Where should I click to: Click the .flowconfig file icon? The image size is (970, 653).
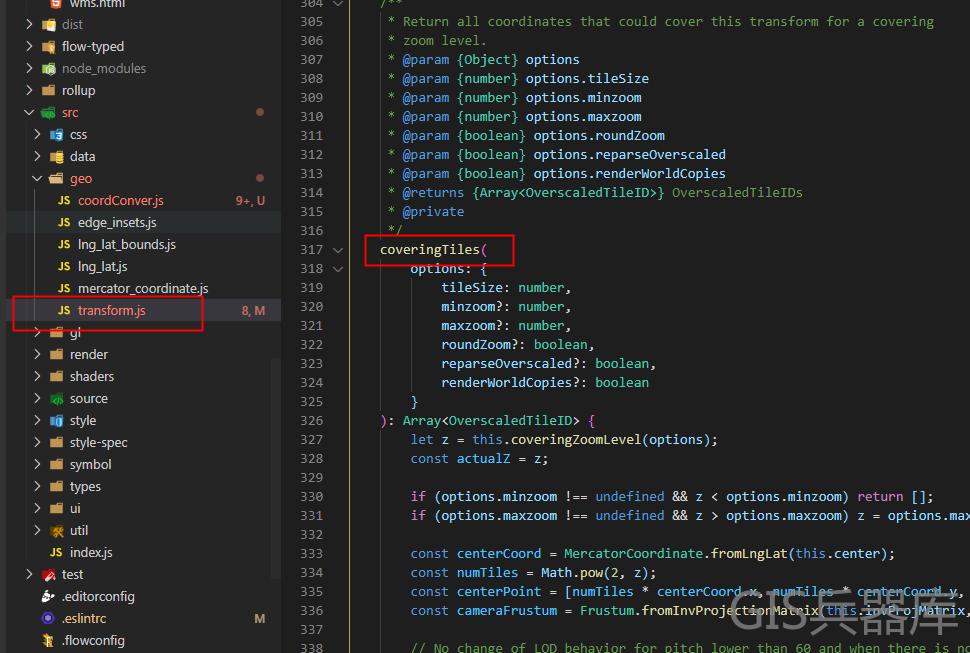pyautogui.click(x=48, y=640)
